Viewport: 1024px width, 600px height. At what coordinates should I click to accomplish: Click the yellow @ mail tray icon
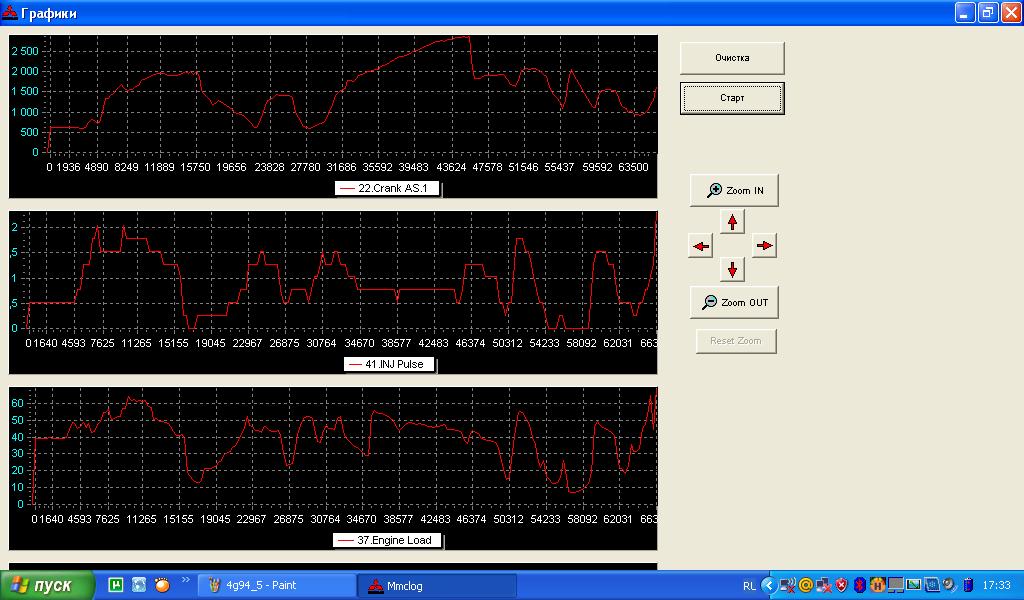pos(806,586)
